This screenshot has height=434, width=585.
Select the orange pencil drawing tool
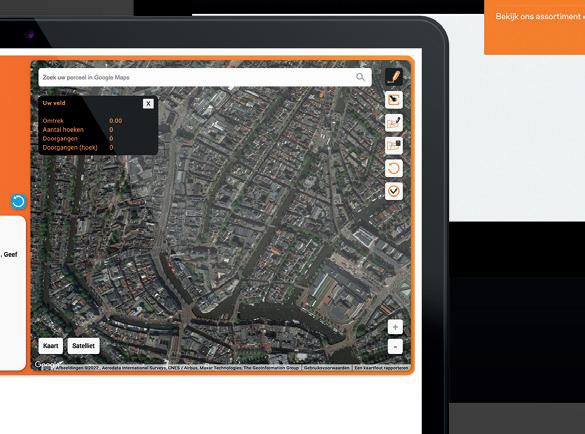click(x=394, y=77)
